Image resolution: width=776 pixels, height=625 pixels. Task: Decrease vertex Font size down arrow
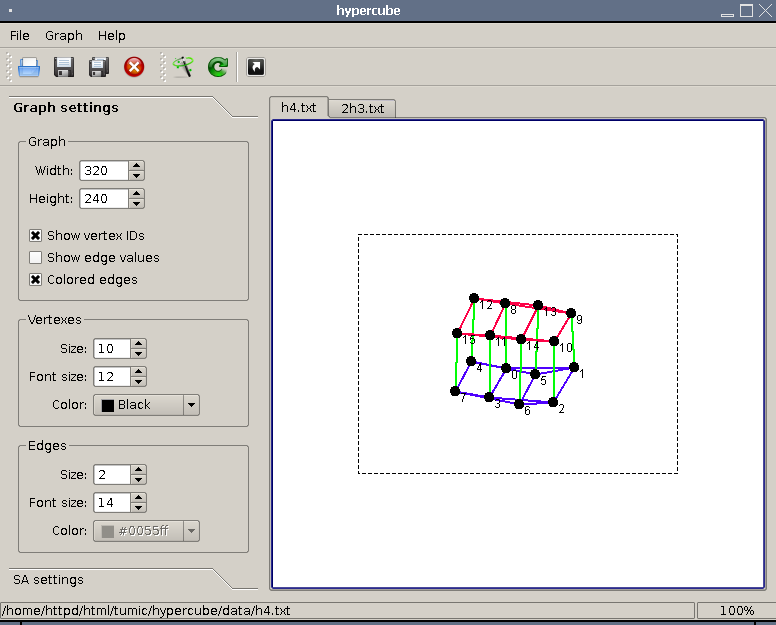139,382
